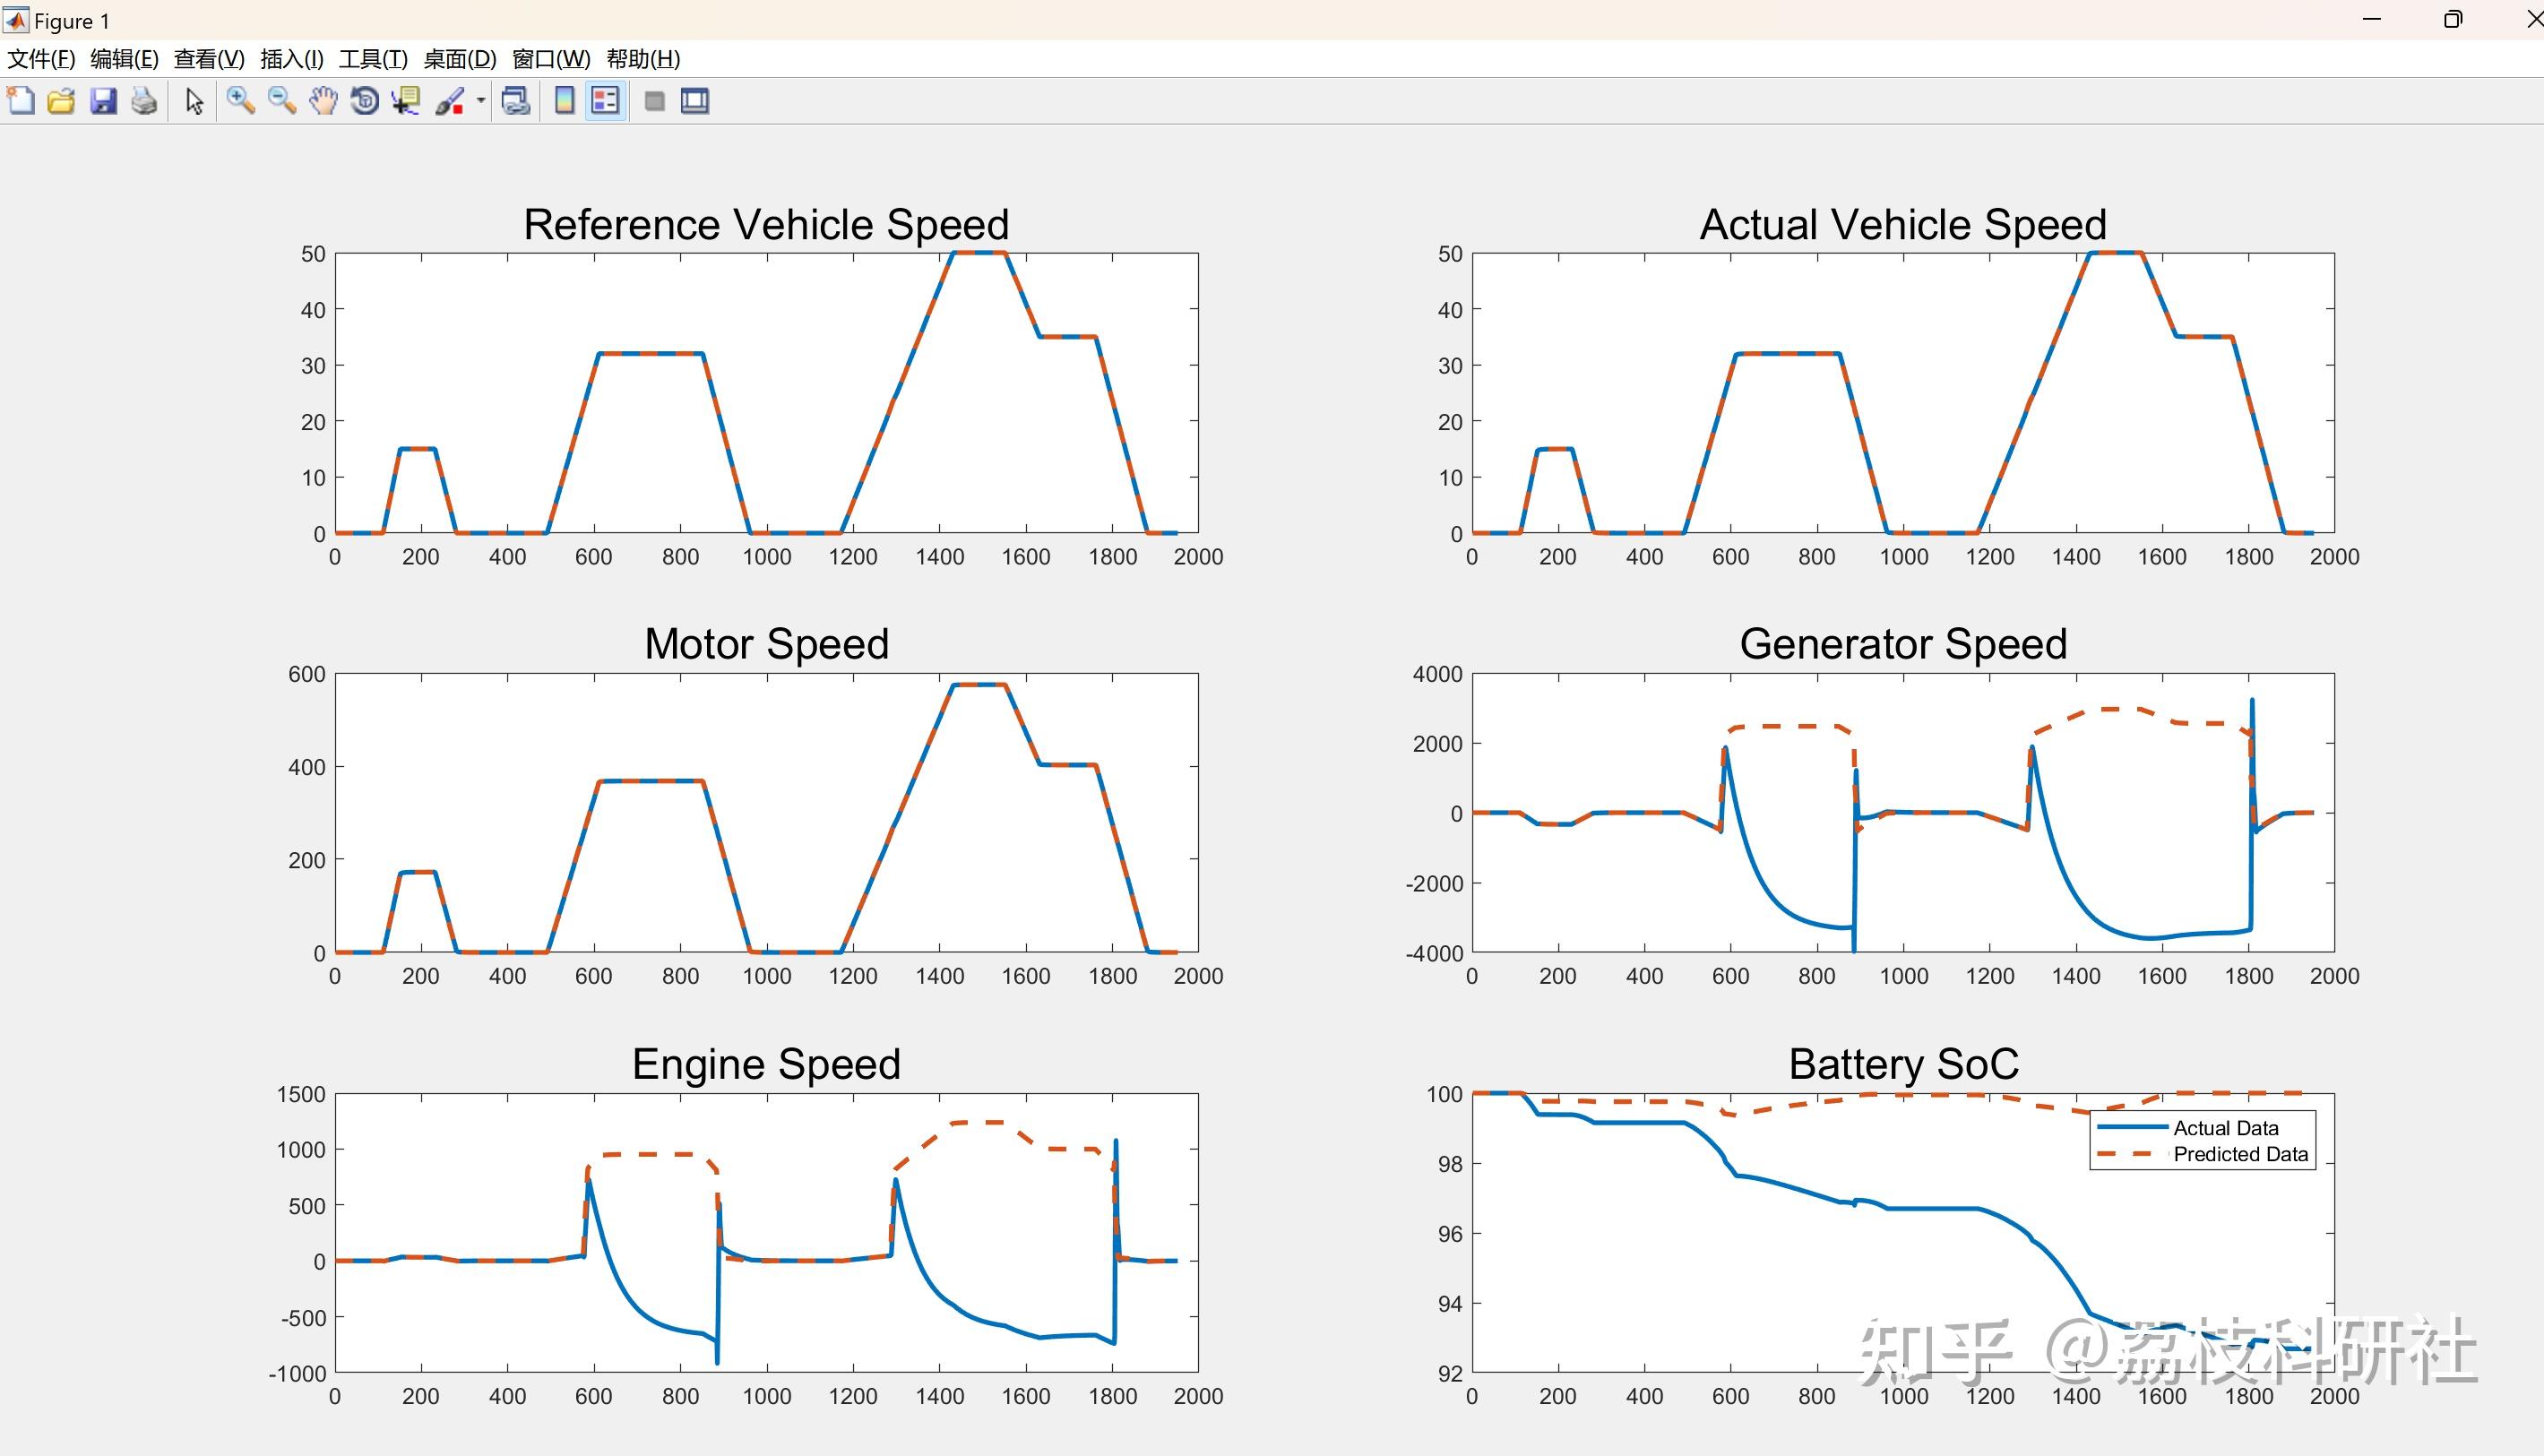Open the 插入(I) menu
The width and height of the screenshot is (2544, 1456).
click(x=291, y=59)
